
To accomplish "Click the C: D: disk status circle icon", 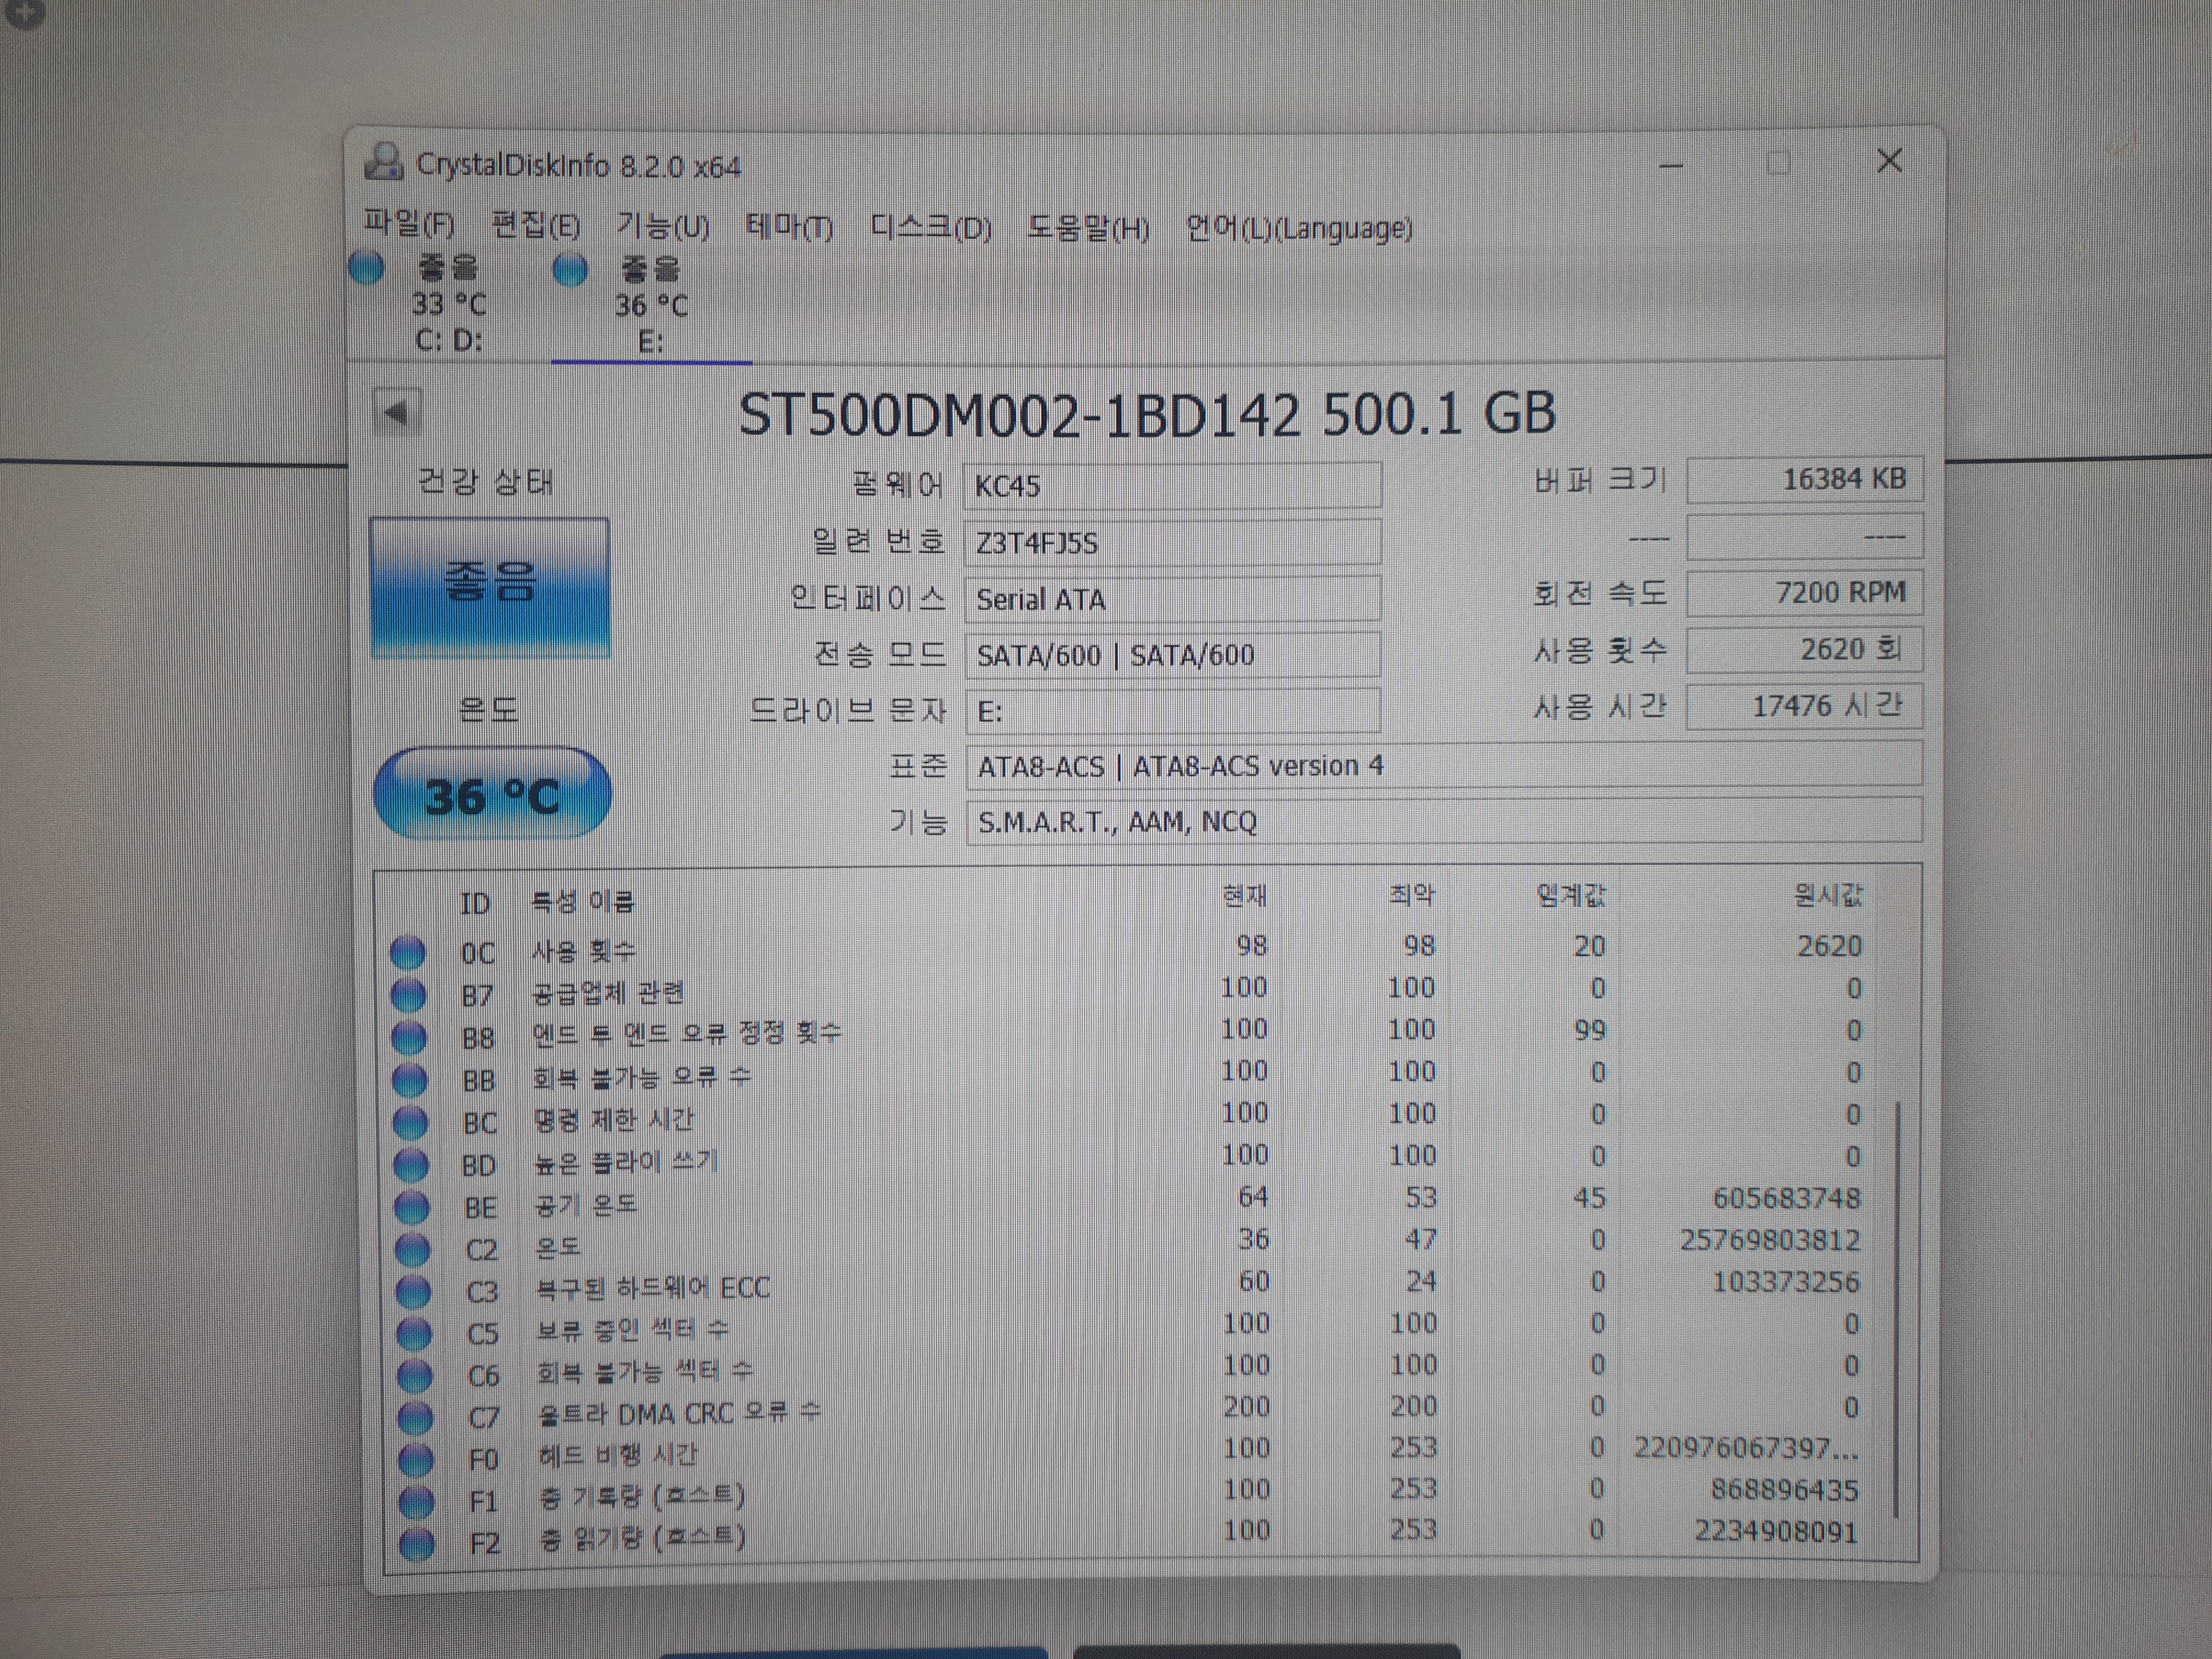I will coord(367,267).
